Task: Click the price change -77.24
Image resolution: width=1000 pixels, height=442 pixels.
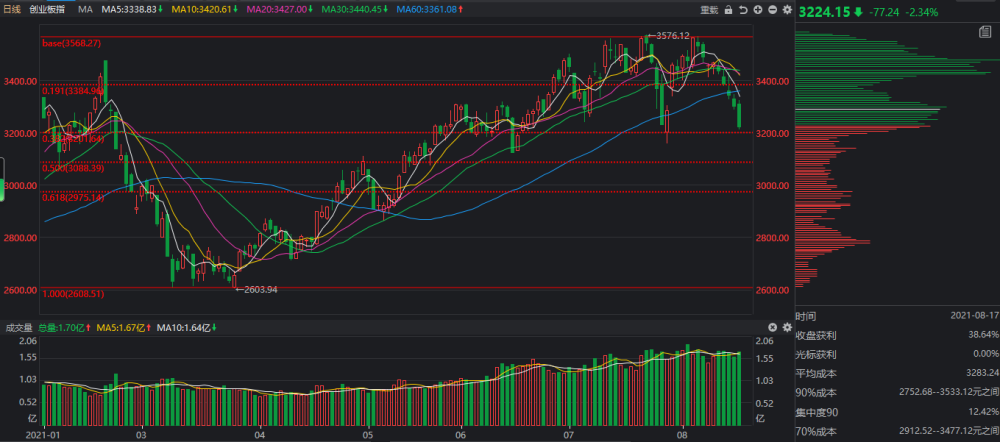Action: tap(885, 11)
